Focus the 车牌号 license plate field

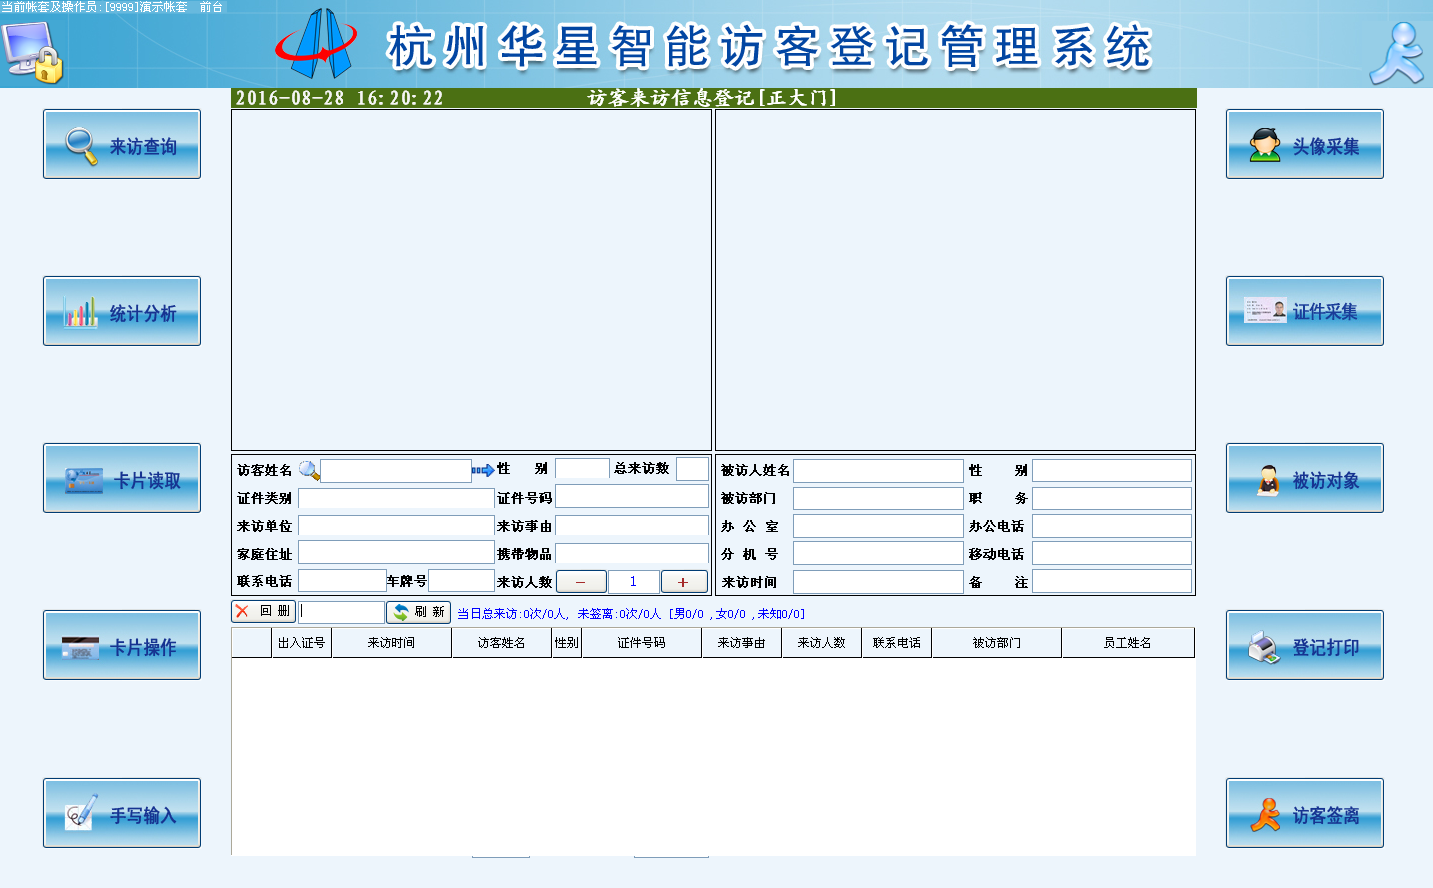point(461,580)
